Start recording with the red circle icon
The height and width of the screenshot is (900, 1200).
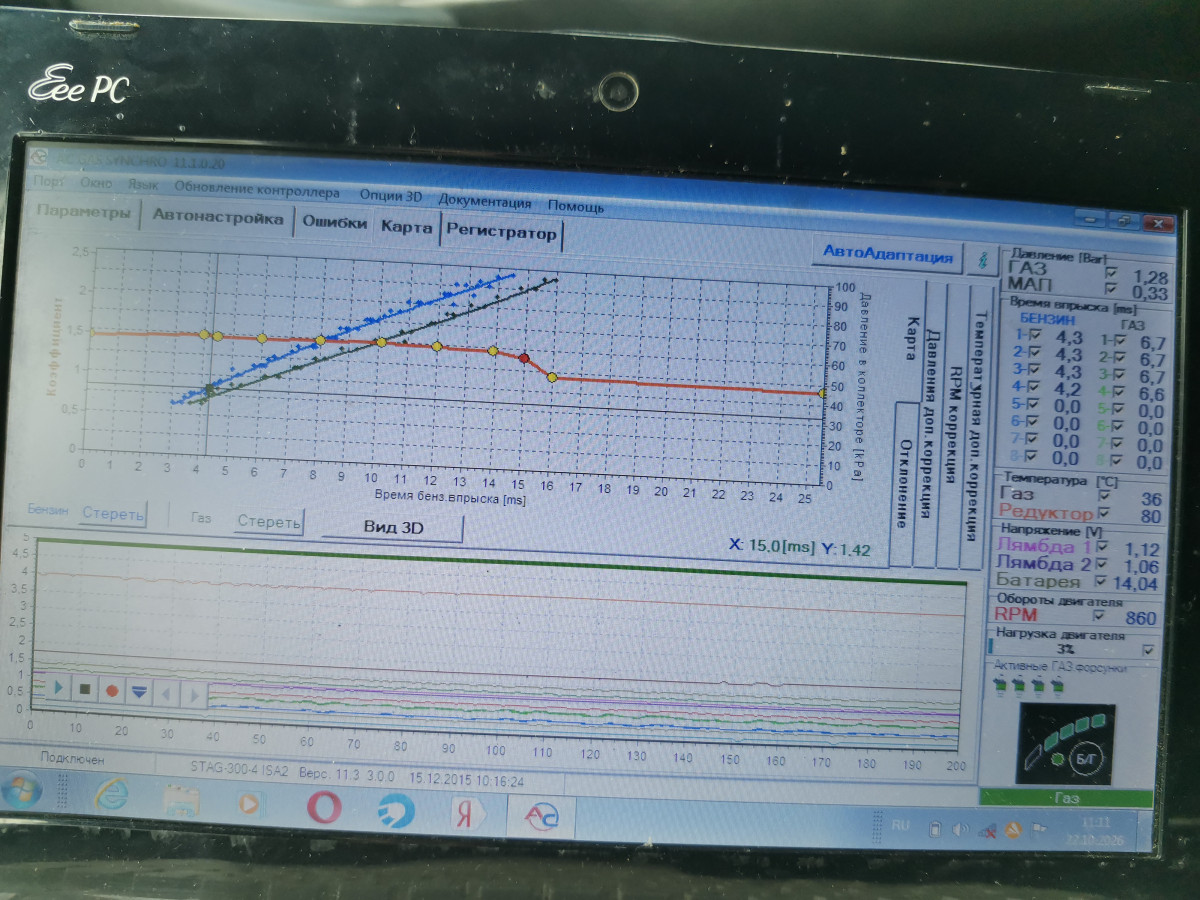112,691
